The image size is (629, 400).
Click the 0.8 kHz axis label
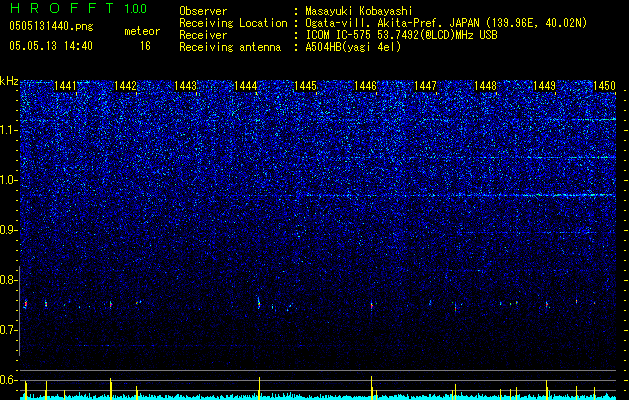pos(7,280)
